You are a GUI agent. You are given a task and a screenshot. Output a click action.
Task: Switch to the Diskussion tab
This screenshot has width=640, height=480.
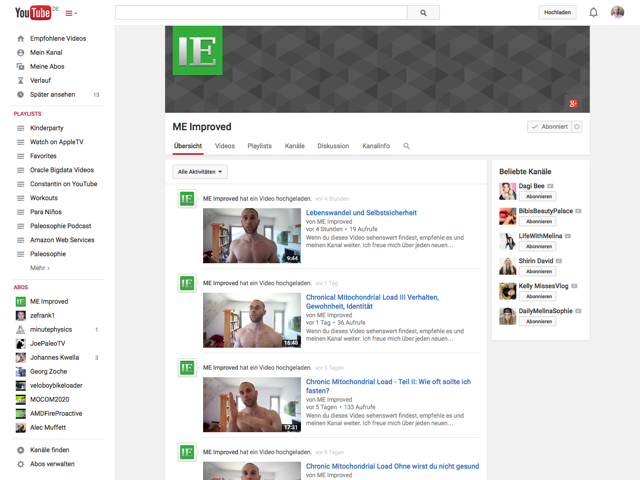click(333, 146)
